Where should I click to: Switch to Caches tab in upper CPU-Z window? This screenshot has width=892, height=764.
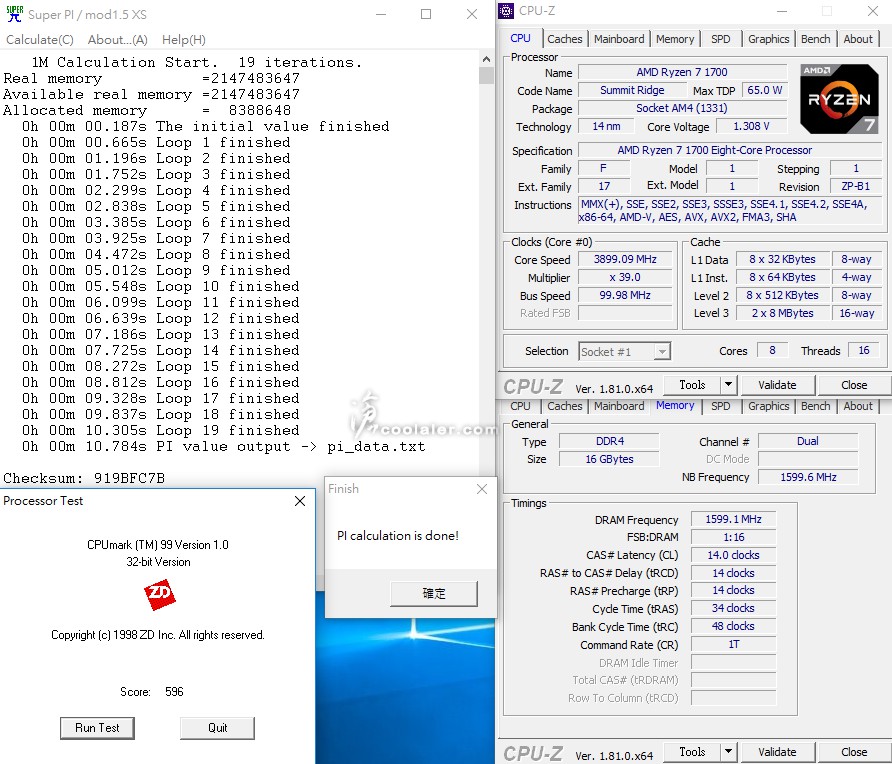[564, 39]
